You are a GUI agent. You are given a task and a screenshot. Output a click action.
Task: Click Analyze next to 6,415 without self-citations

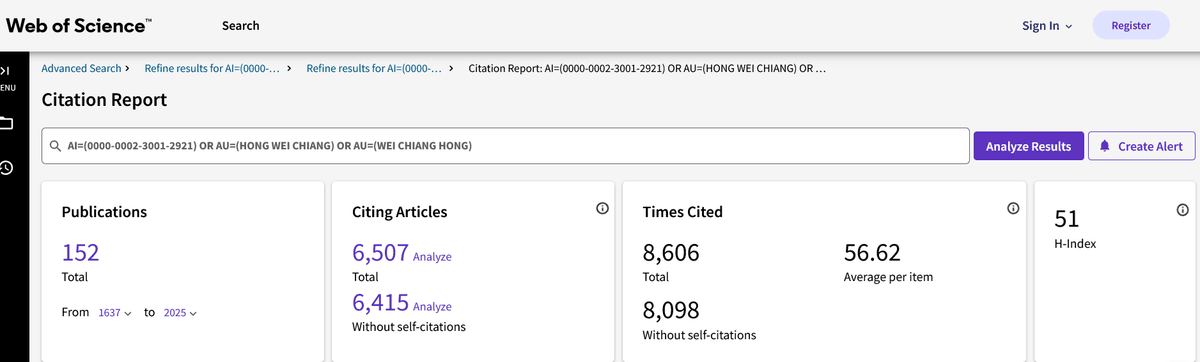pyautogui.click(x=432, y=307)
